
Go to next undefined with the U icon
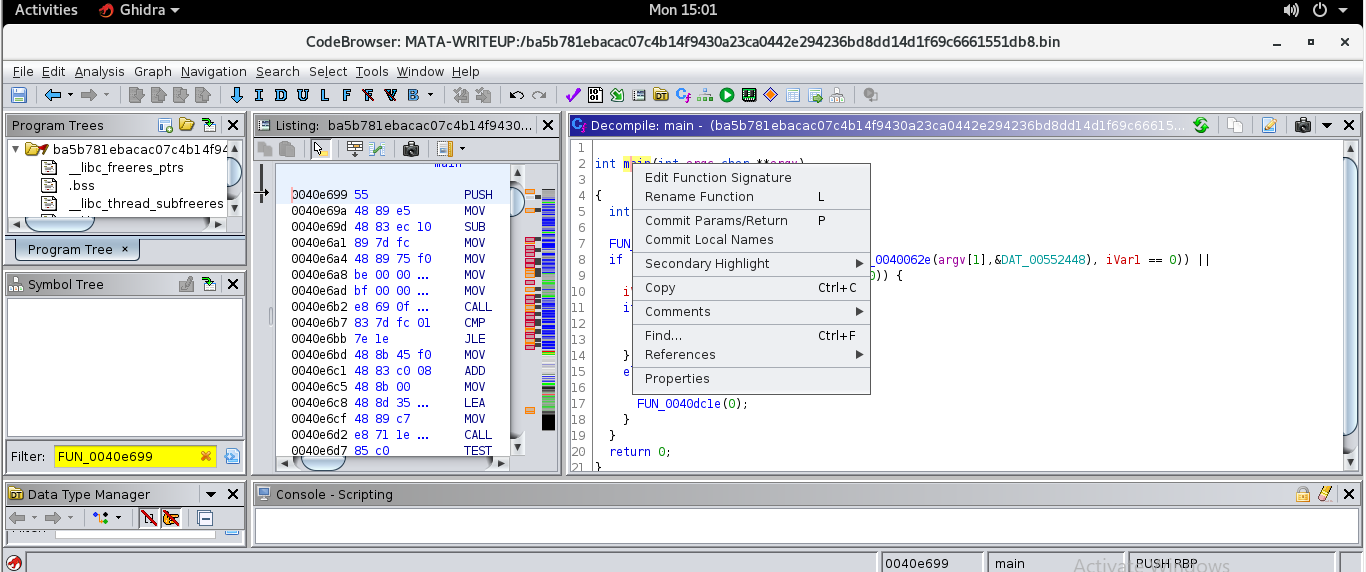pos(303,95)
